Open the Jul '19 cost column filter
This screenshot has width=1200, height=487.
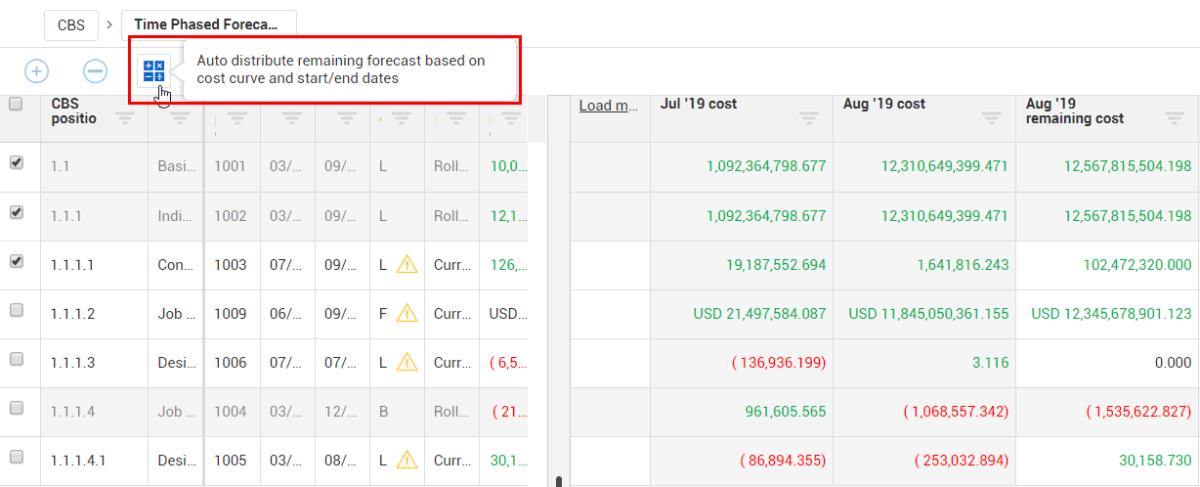809,119
